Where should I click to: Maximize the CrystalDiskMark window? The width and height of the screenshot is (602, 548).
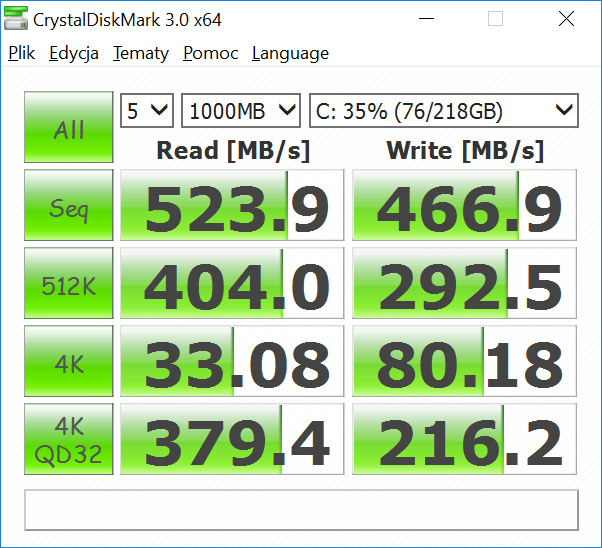[x=495, y=18]
